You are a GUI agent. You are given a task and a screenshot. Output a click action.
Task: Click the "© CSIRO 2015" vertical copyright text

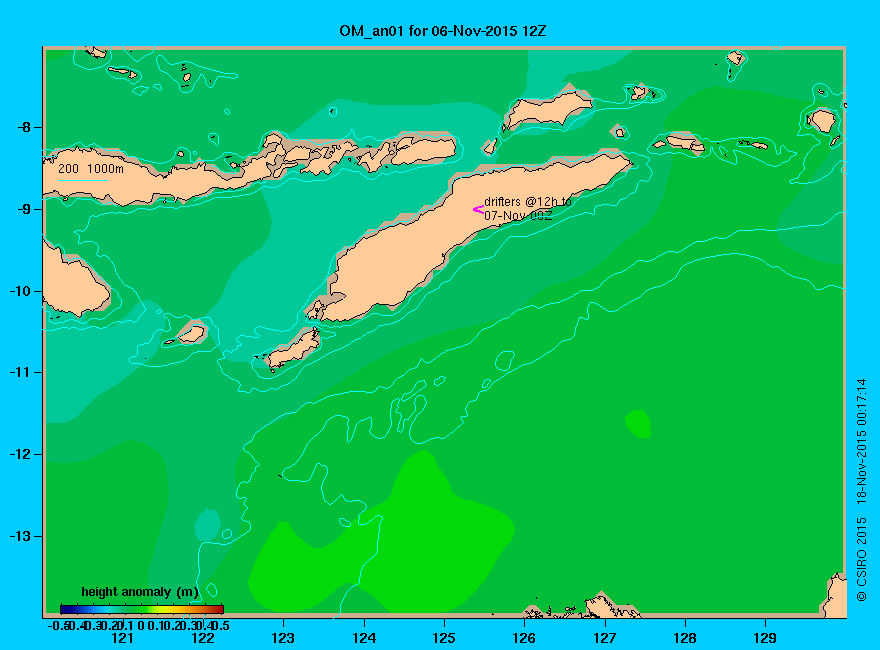tap(861, 560)
